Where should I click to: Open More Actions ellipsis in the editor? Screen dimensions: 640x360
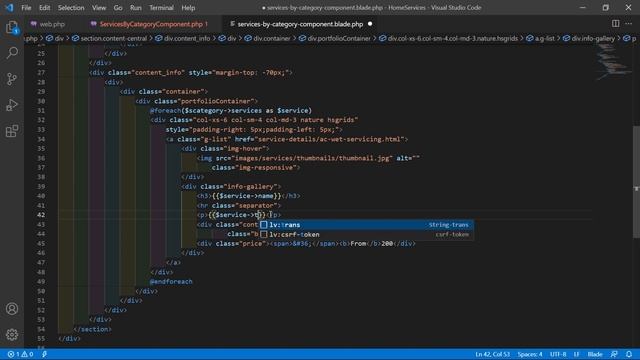click(x=629, y=24)
